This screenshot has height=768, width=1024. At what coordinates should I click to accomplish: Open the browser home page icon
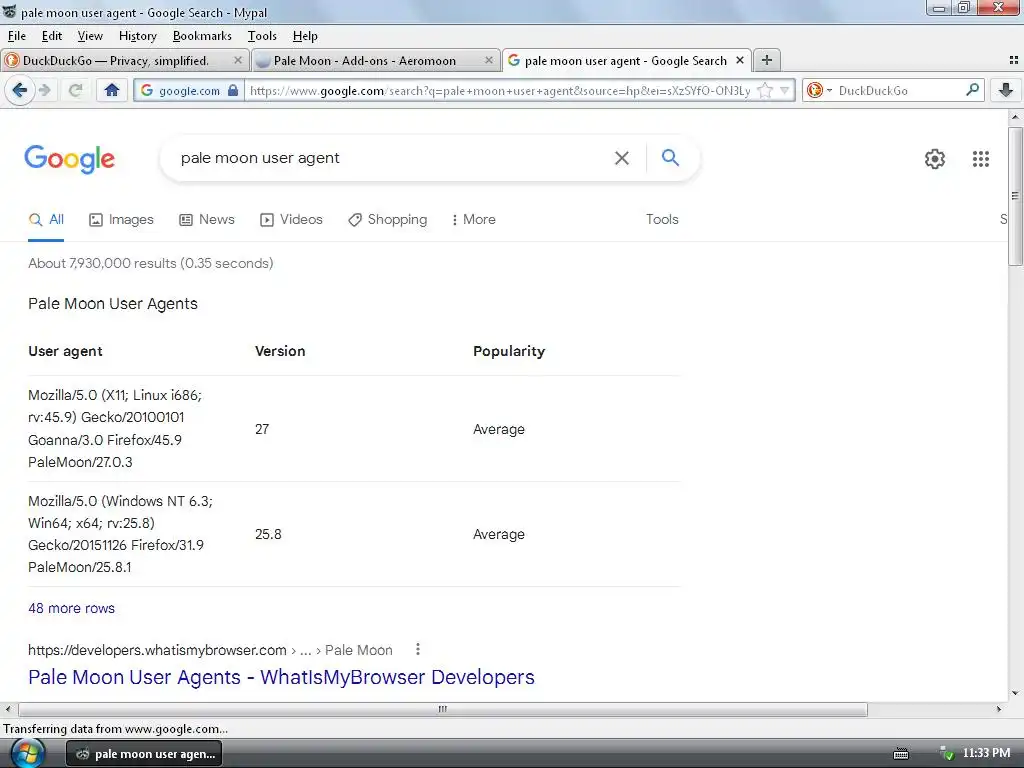tap(112, 90)
